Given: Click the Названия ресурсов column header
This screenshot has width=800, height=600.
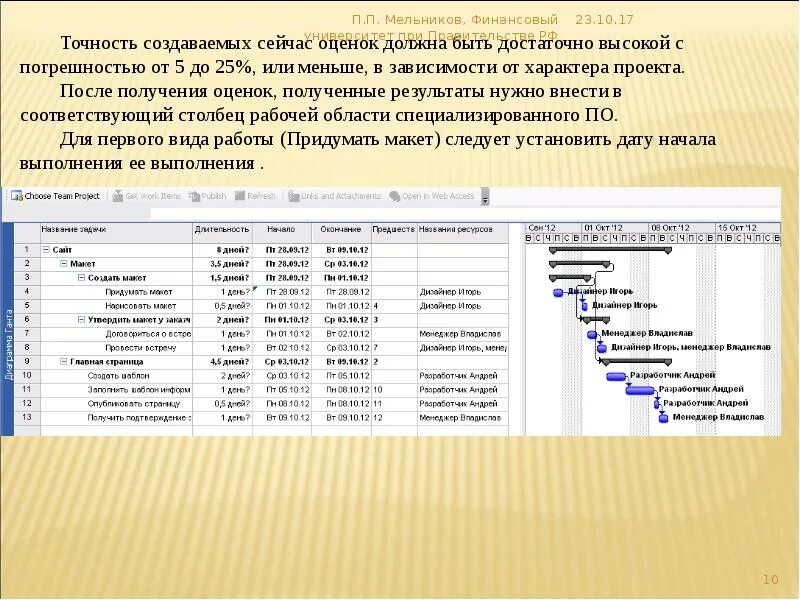Looking at the screenshot, I should (463, 233).
